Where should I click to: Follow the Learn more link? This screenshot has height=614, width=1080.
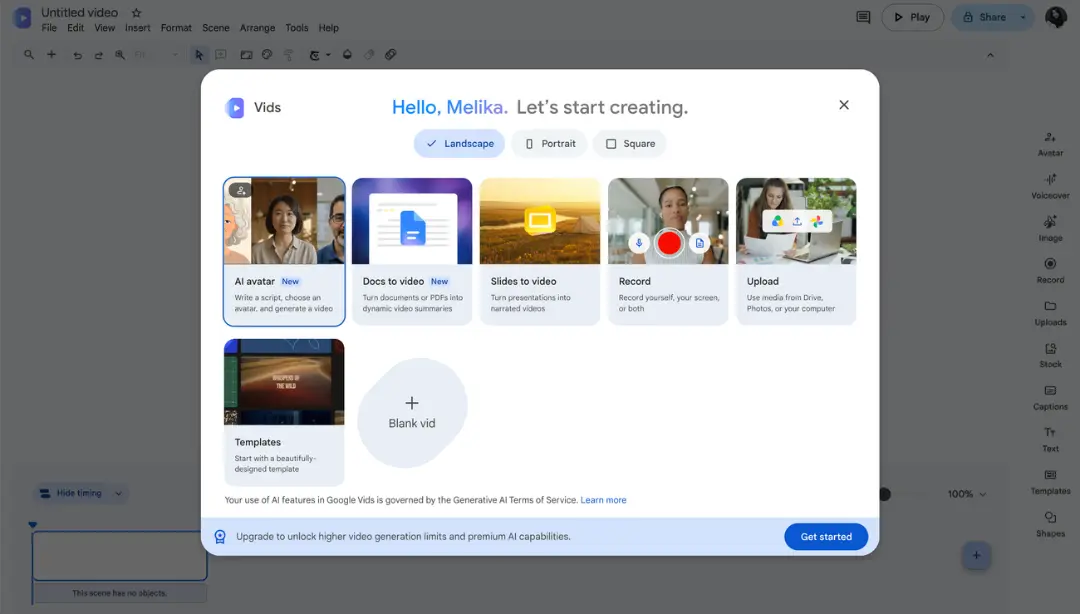[603, 500]
